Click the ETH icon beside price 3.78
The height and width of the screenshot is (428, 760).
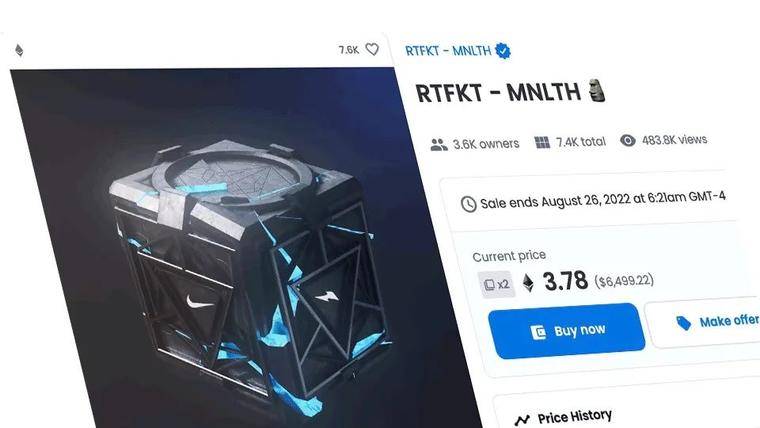528,283
